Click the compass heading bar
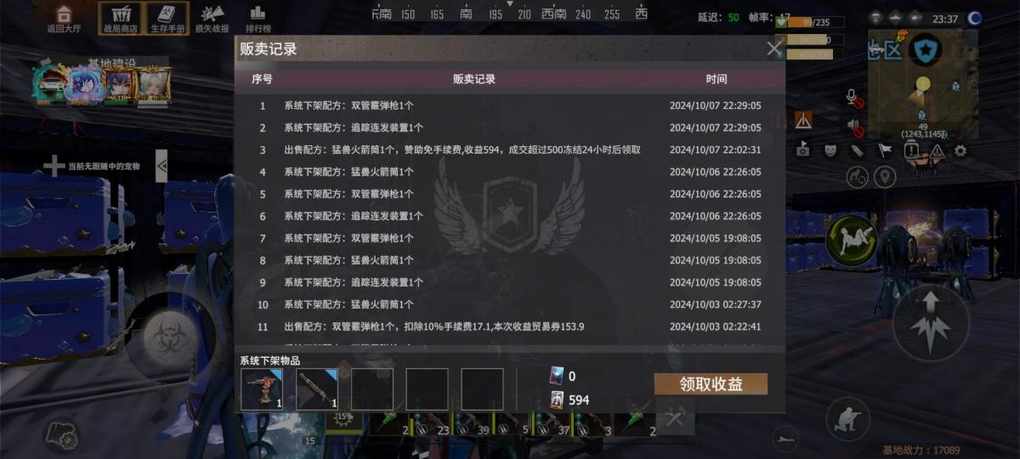1020x459 pixels. [509, 14]
